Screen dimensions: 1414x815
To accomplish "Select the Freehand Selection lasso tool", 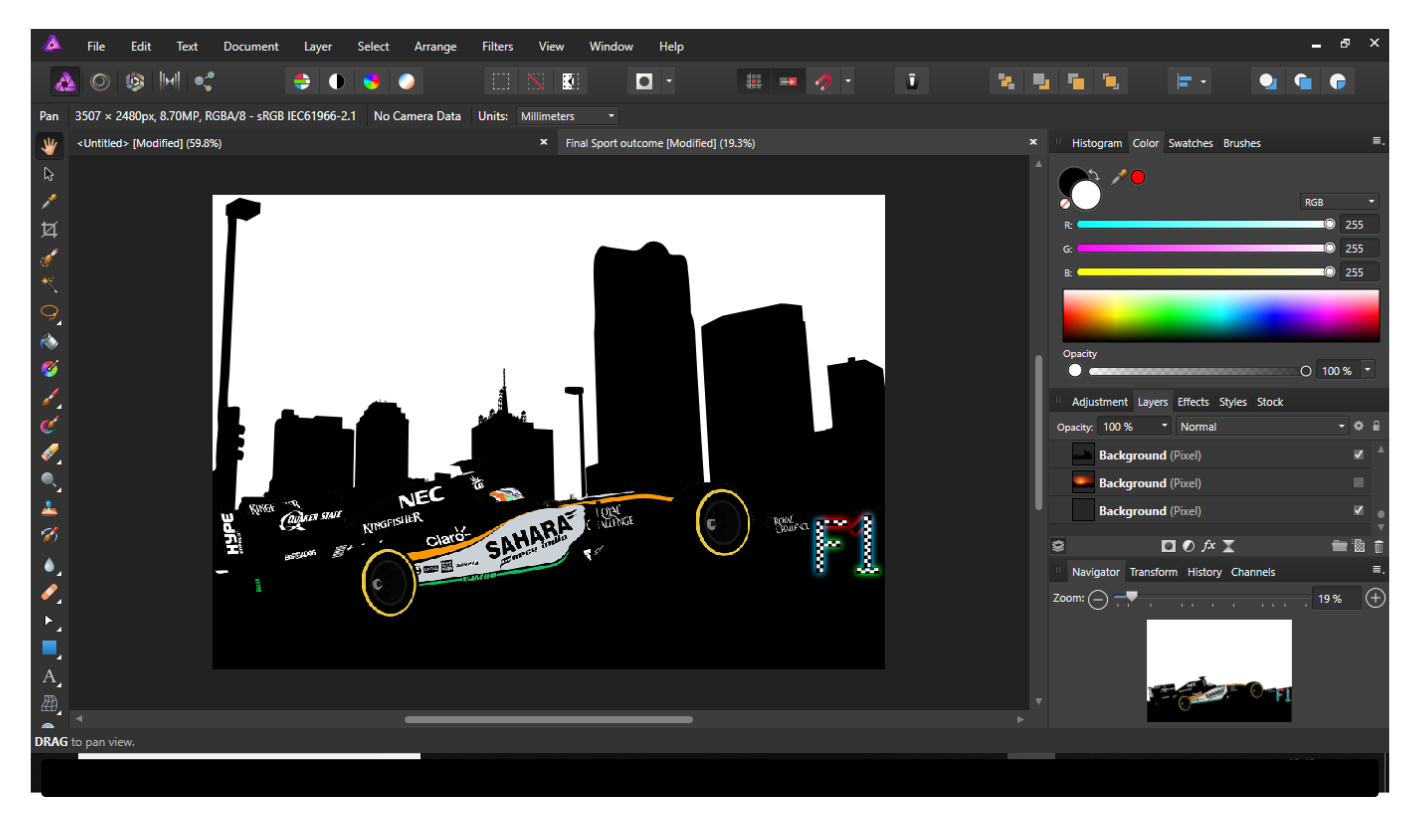I will click(x=49, y=313).
